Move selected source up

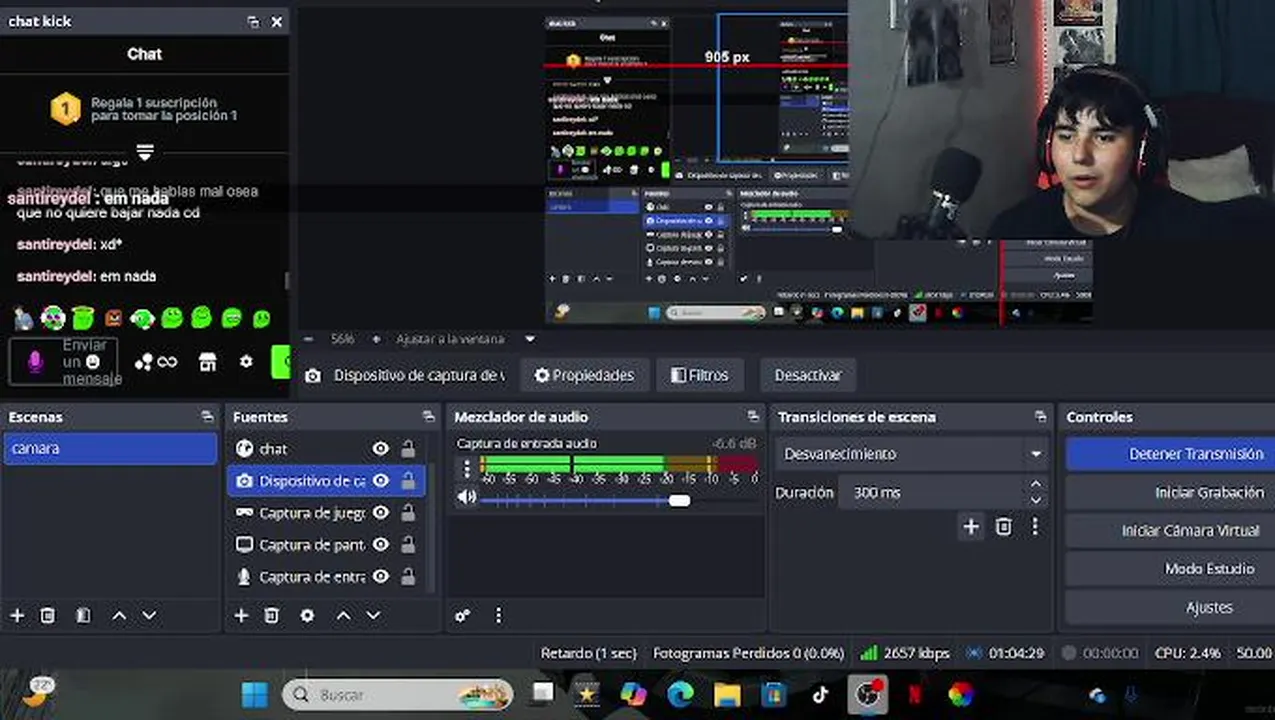click(343, 615)
